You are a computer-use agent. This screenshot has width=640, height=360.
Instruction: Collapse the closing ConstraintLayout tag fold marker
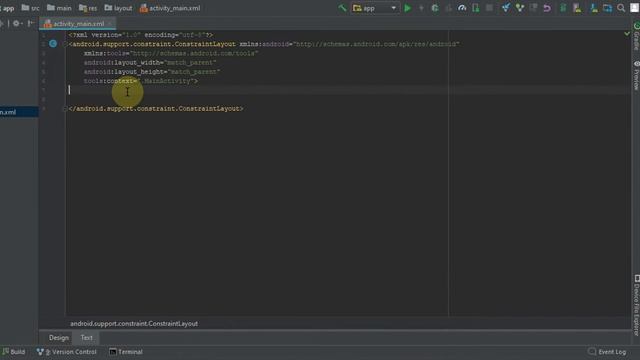click(x=65, y=109)
